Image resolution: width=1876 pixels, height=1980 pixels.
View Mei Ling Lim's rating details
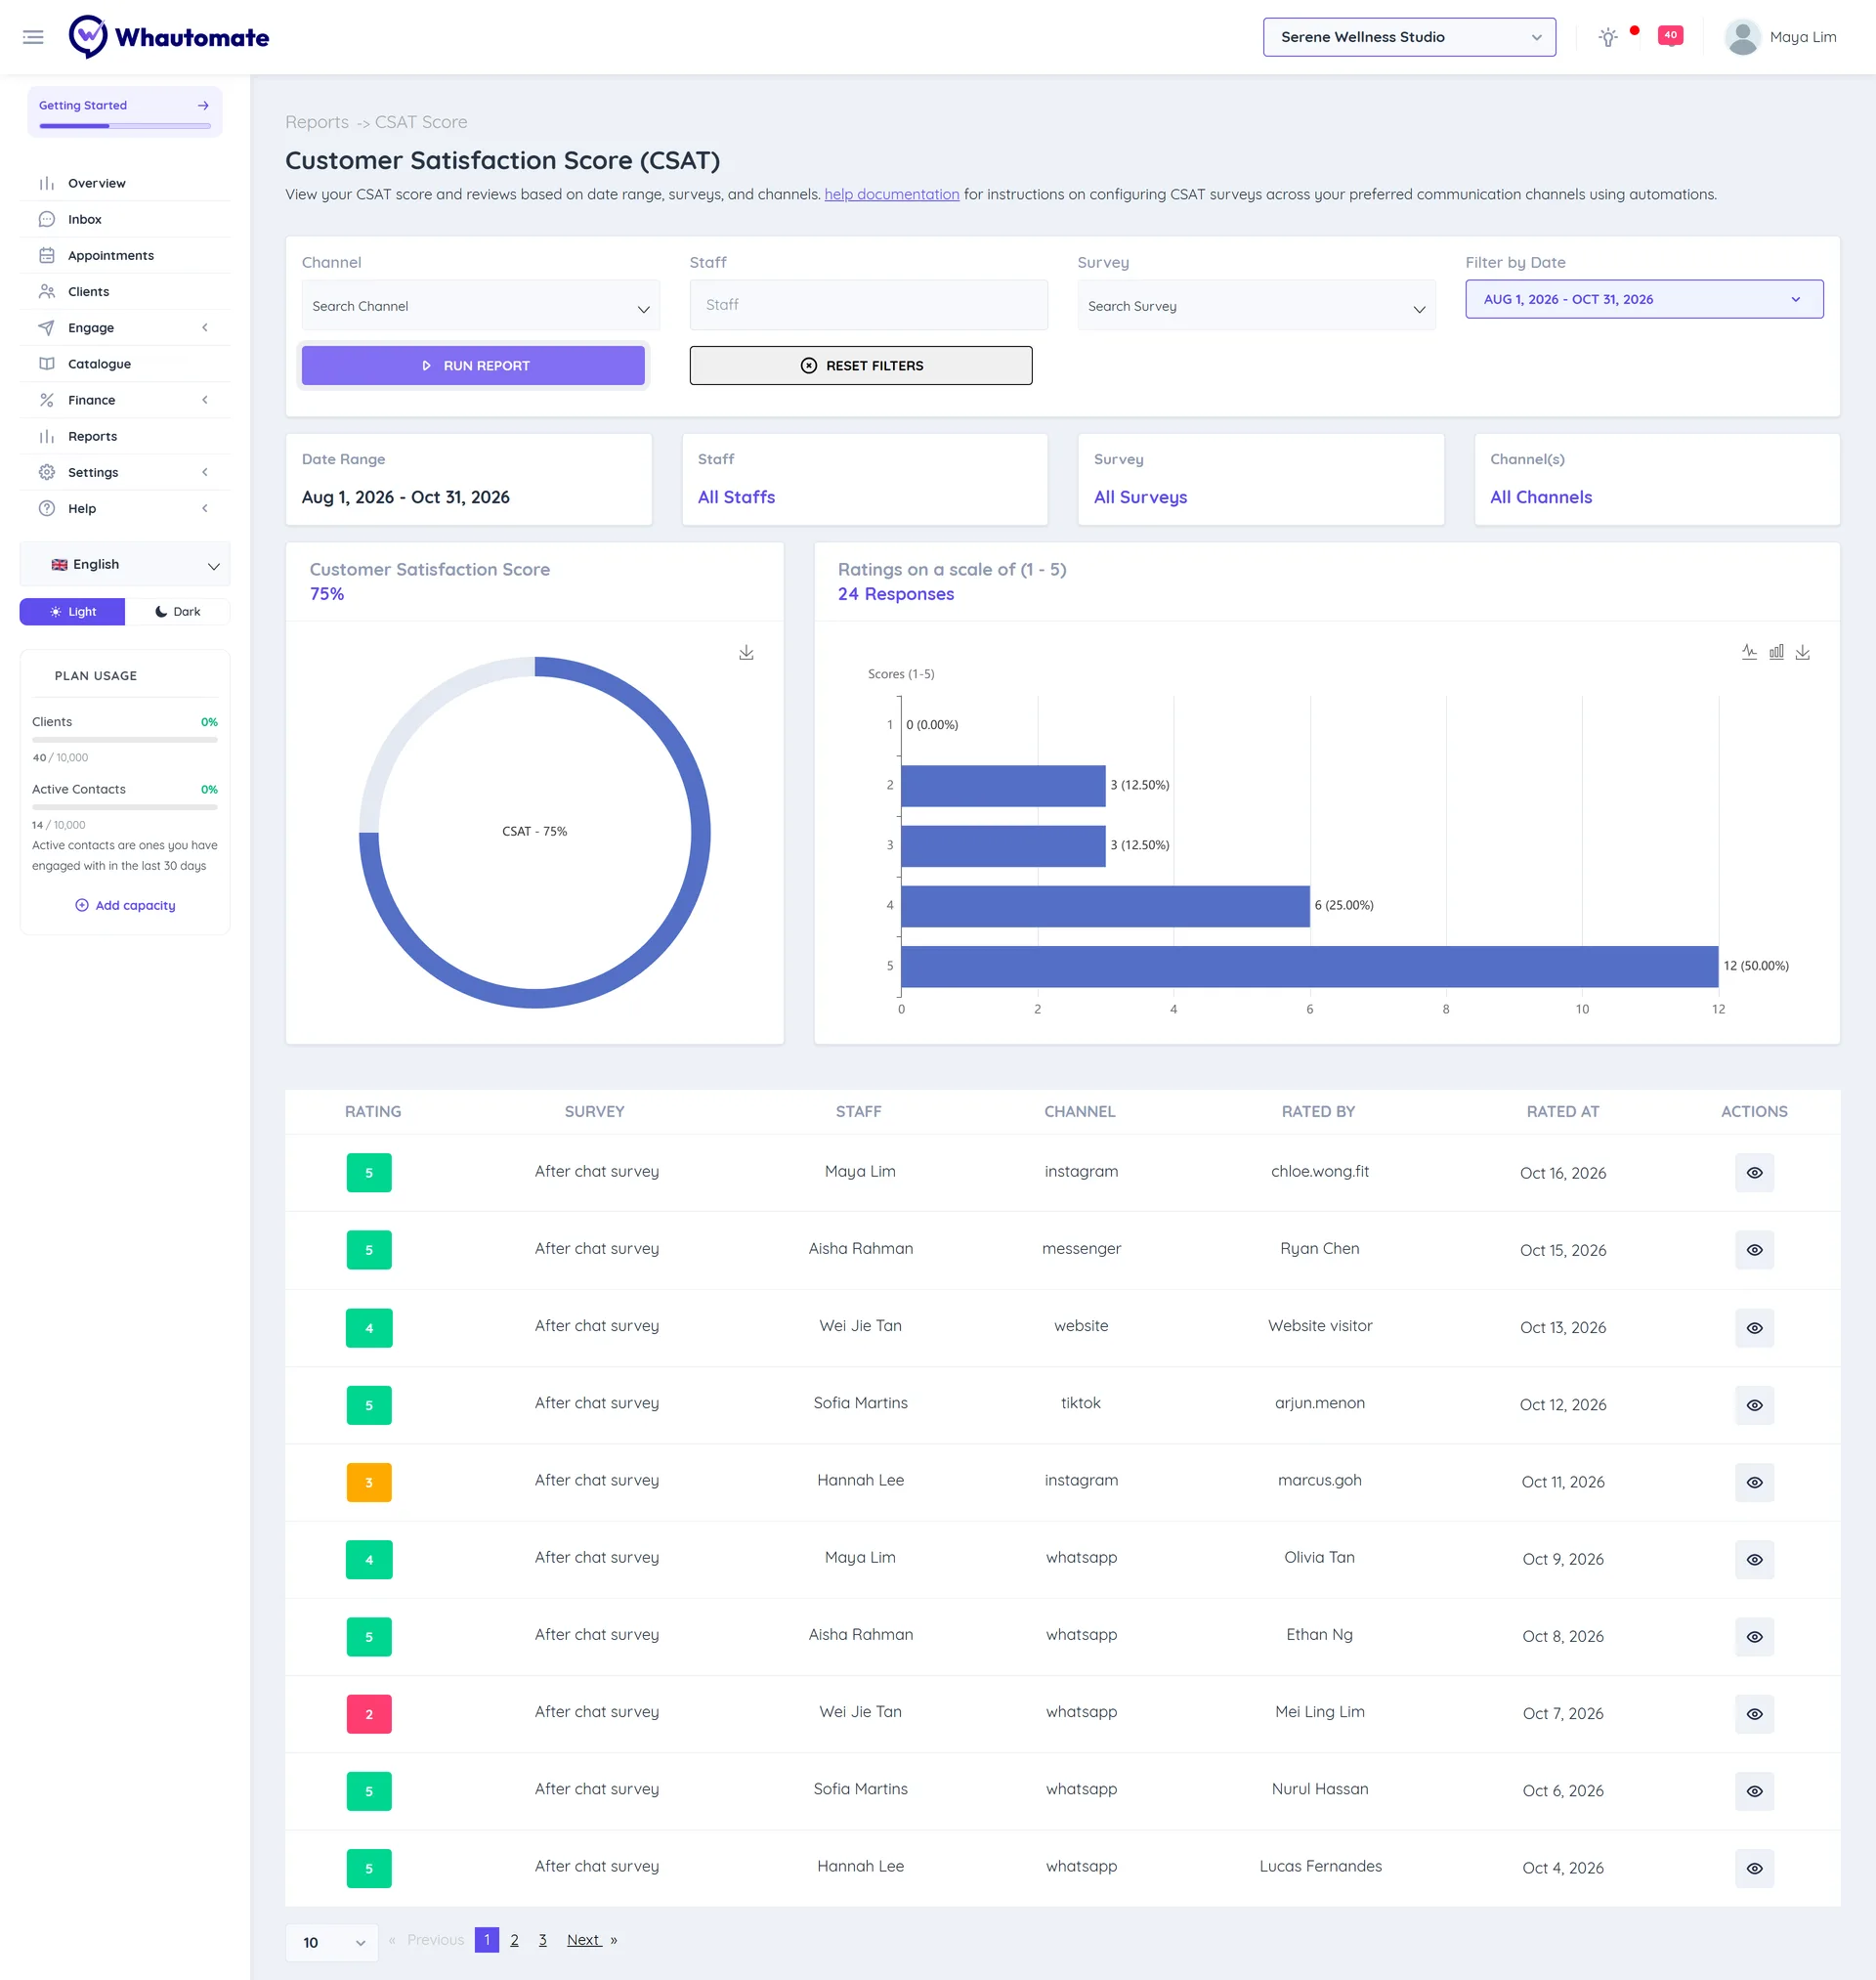pyautogui.click(x=1754, y=1713)
